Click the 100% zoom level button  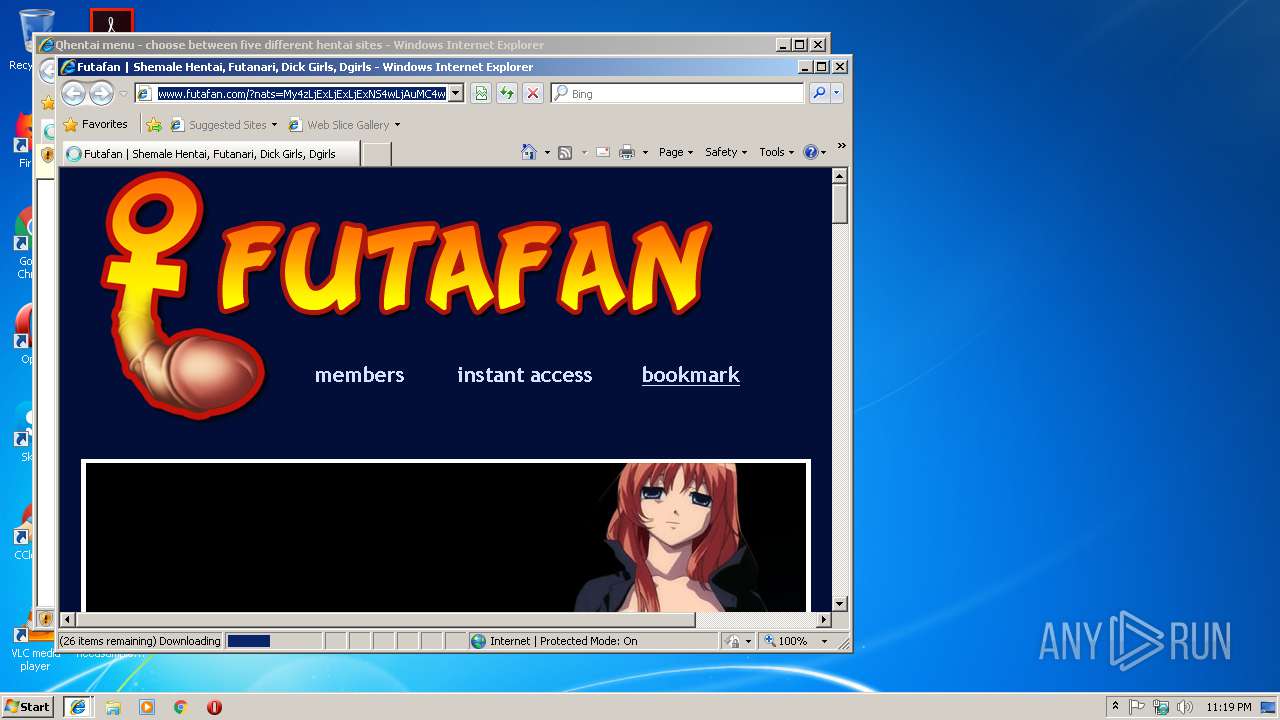coord(787,641)
